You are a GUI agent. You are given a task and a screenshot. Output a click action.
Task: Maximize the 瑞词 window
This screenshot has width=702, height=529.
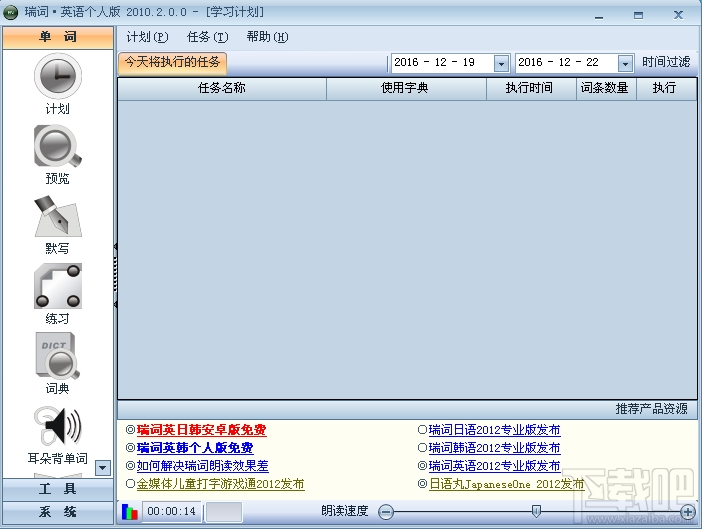tap(638, 16)
